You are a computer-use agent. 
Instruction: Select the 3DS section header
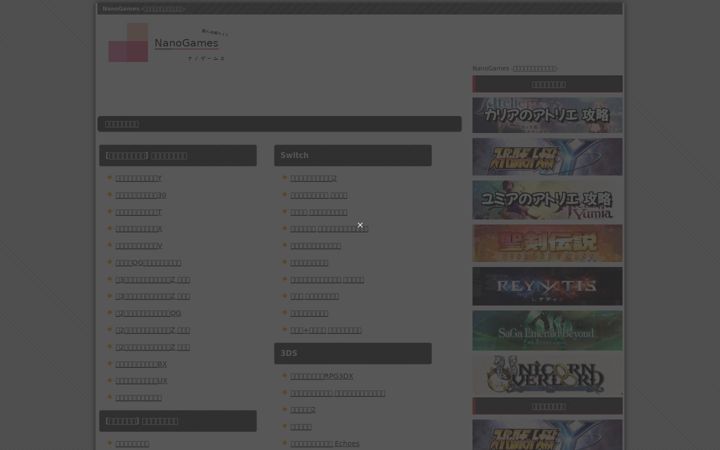(x=353, y=353)
